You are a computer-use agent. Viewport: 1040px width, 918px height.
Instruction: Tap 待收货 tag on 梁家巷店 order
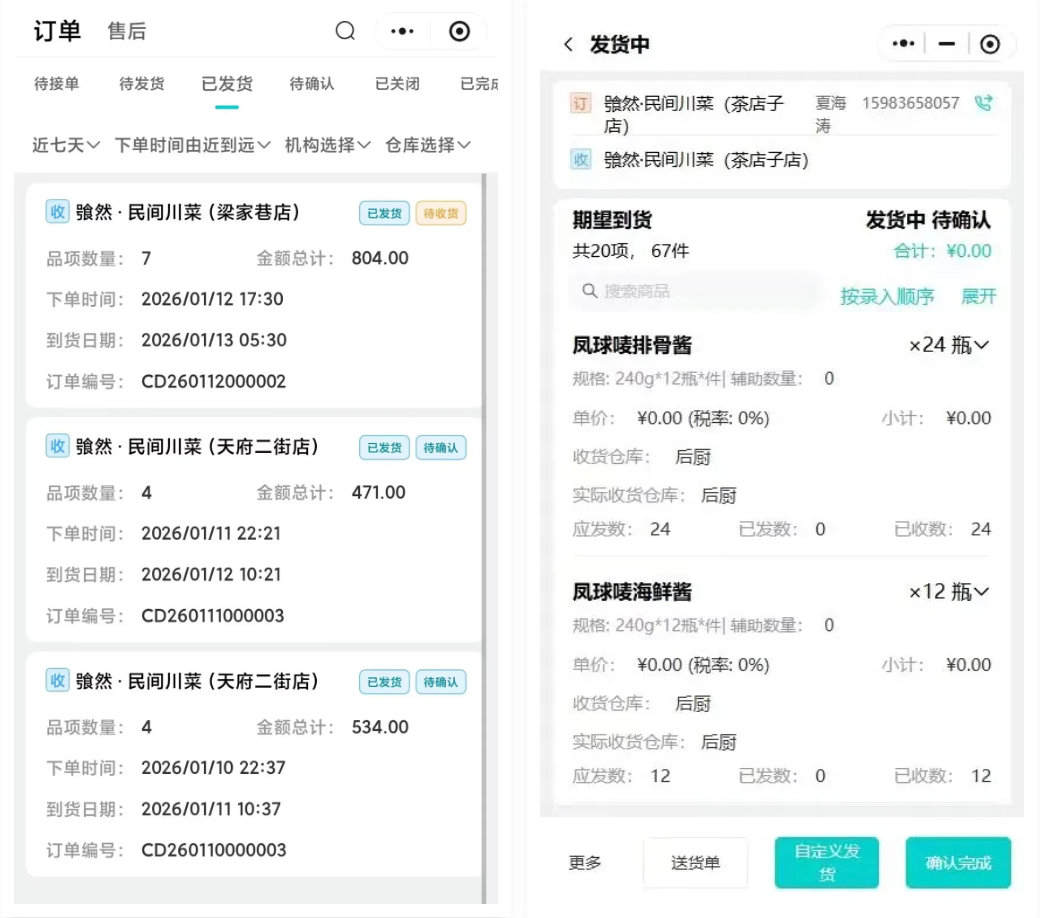441,213
